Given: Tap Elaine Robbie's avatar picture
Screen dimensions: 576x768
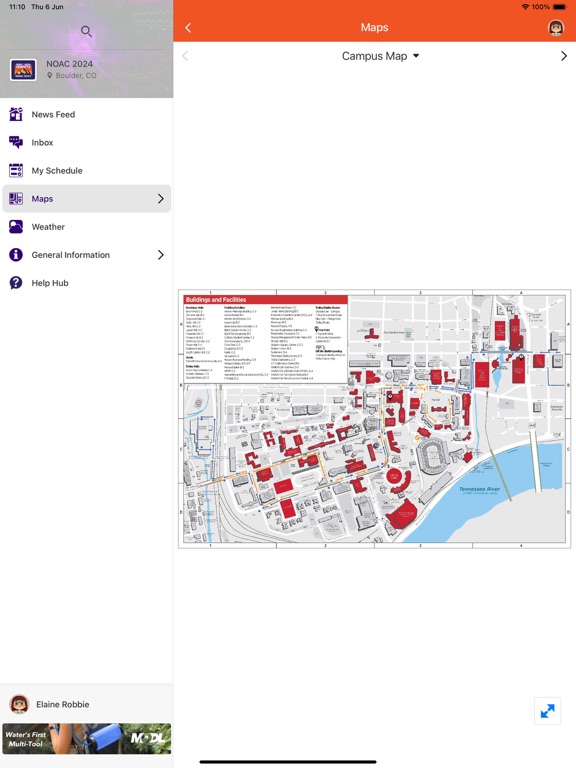Looking at the screenshot, I should click(19, 704).
